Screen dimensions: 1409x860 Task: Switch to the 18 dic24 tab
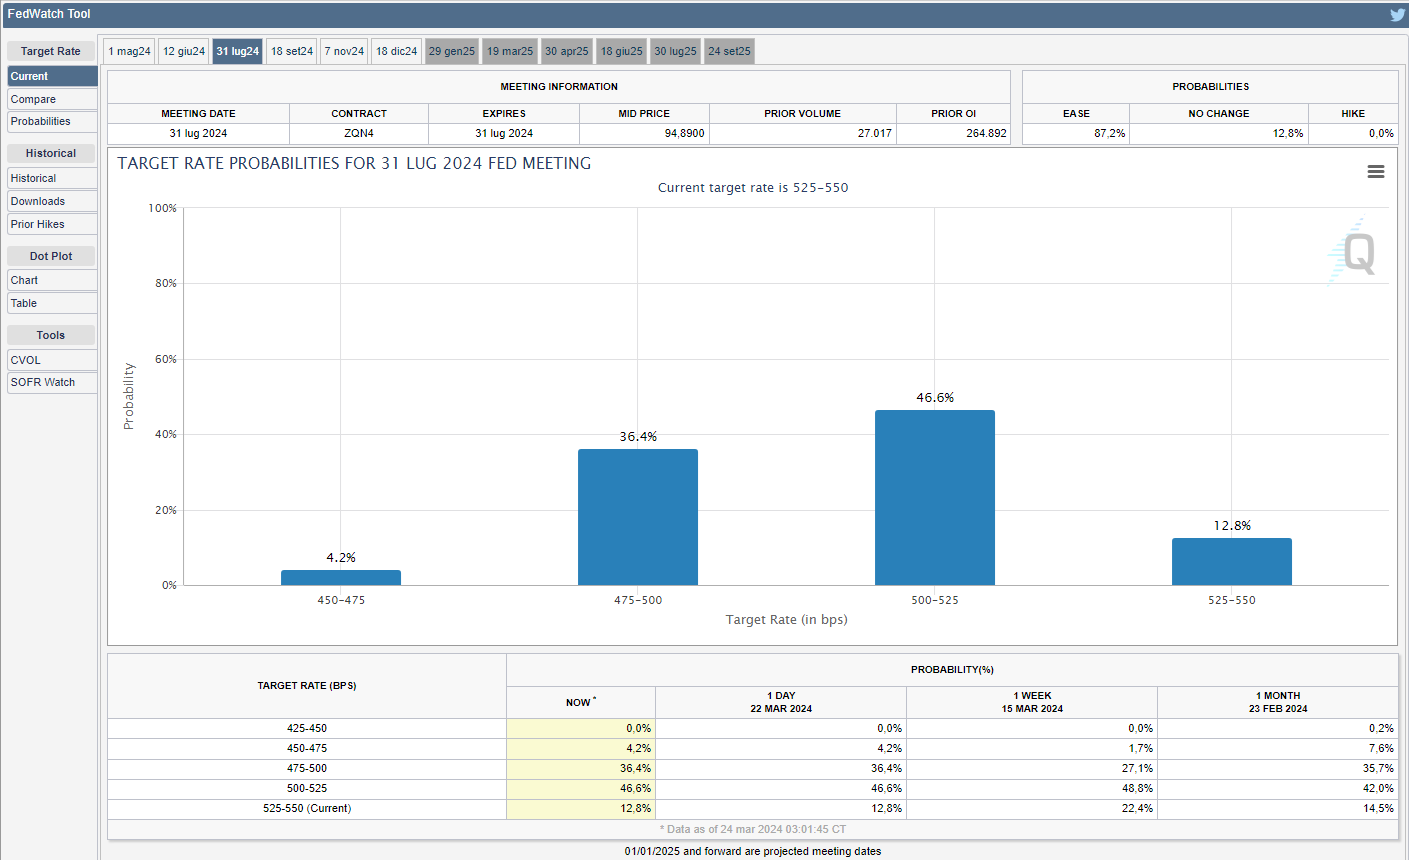(396, 51)
